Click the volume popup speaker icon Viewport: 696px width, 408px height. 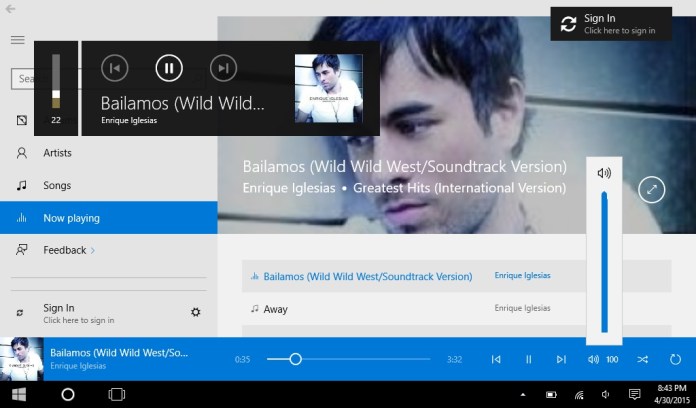[604, 173]
